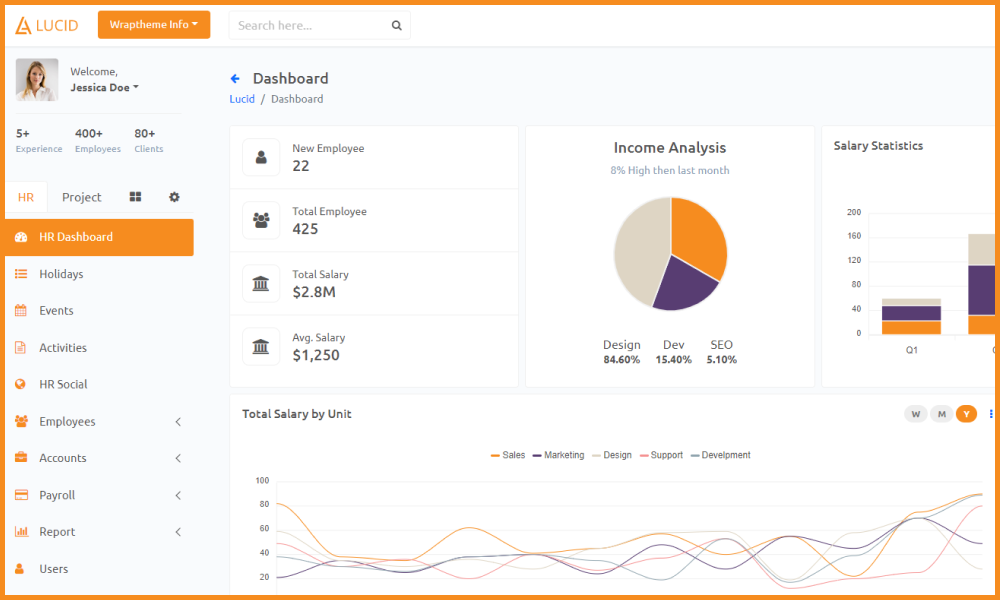Click the Lucid breadcrumb link
The image size is (1000, 600).
(x=242, y=99)
